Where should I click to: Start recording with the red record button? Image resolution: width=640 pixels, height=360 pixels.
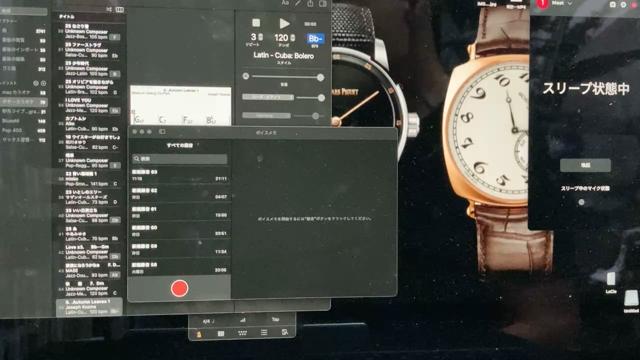179,288
